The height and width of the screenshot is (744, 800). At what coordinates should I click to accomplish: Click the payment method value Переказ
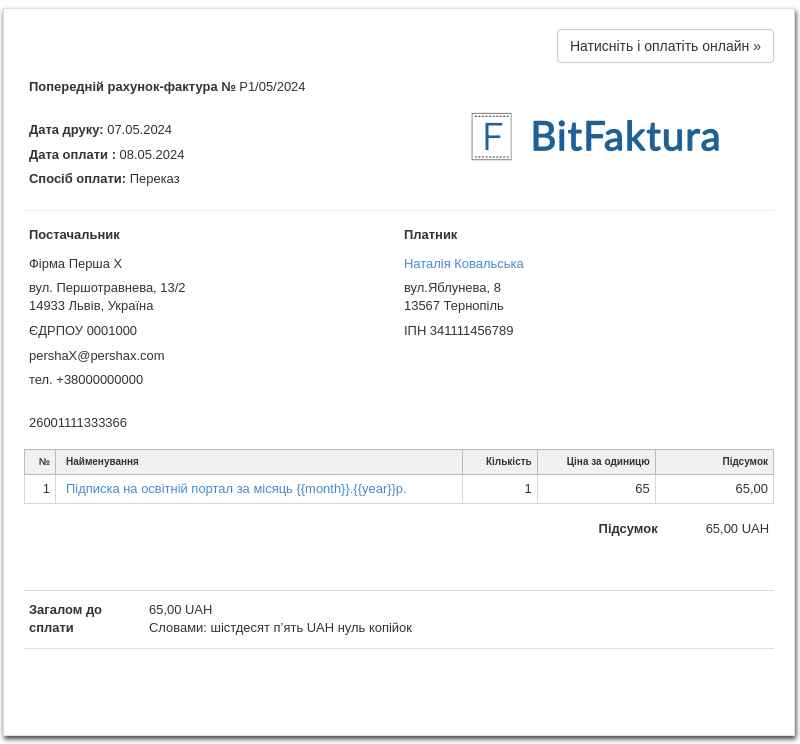[155, 179]
